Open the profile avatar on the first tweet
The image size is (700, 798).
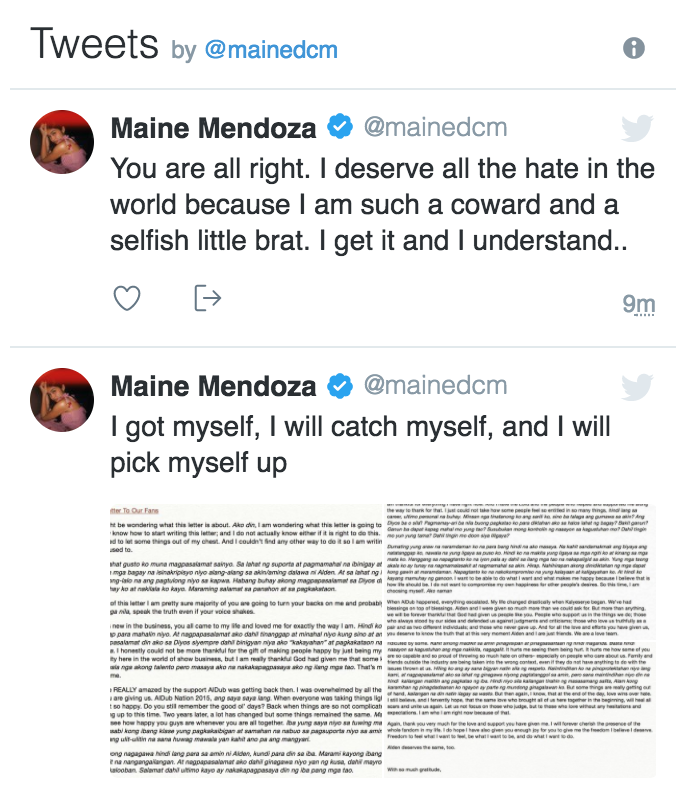[x=64, y=142]
